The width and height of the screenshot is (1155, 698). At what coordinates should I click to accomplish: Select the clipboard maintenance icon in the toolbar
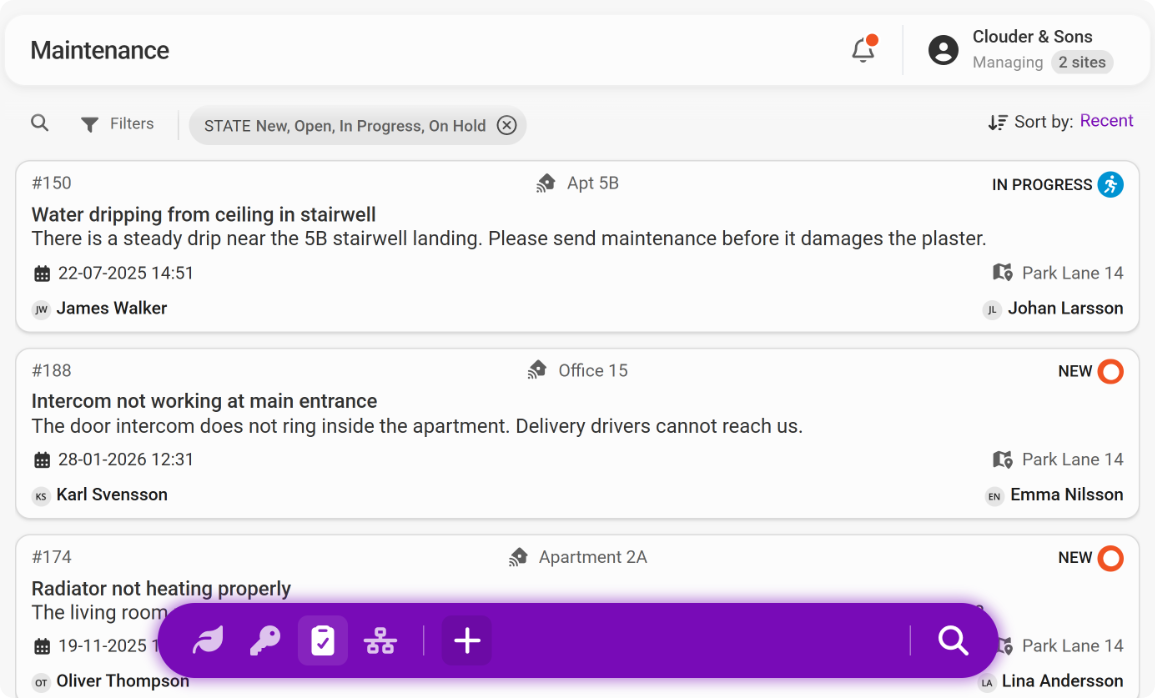323,640
